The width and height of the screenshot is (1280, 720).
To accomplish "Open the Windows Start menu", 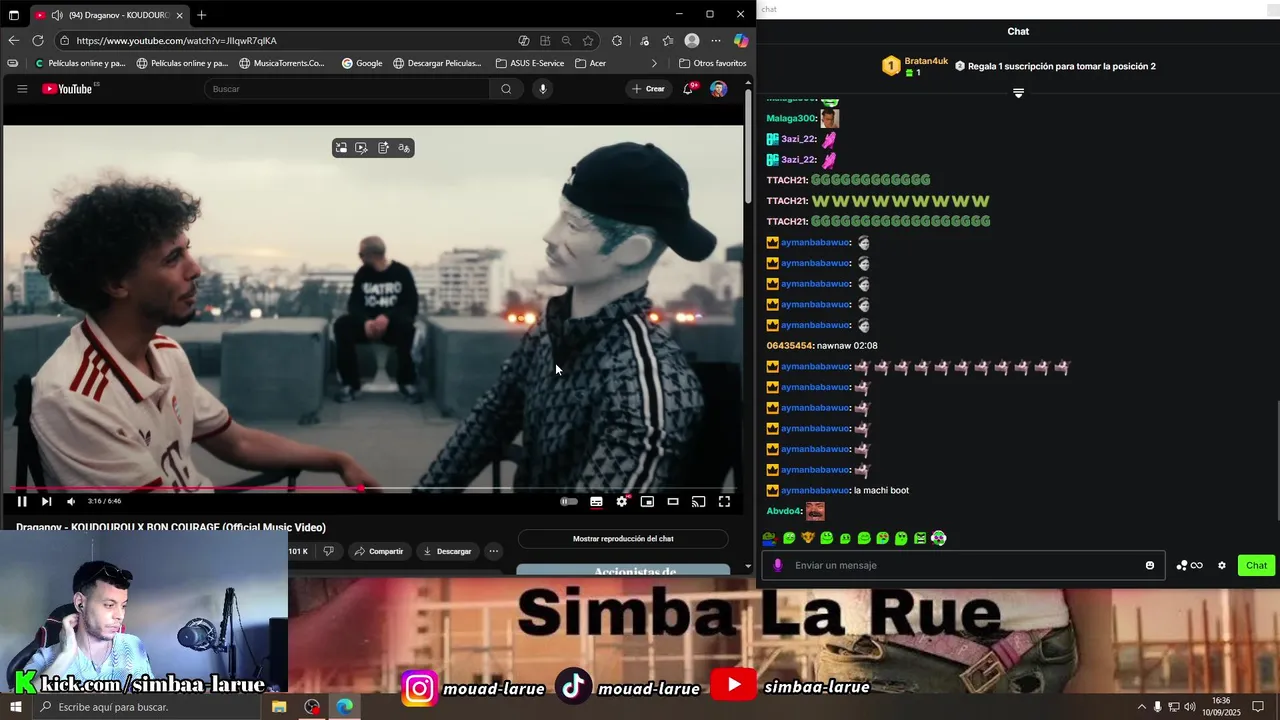I will (16, 707).
